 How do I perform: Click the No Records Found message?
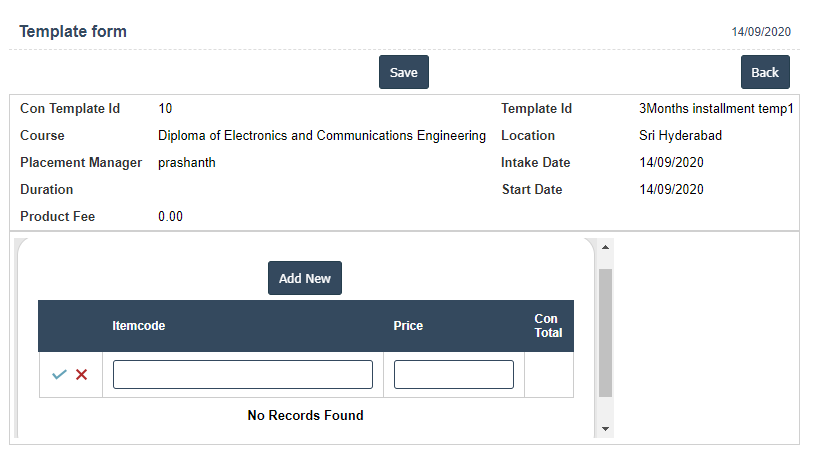point(305,415)
